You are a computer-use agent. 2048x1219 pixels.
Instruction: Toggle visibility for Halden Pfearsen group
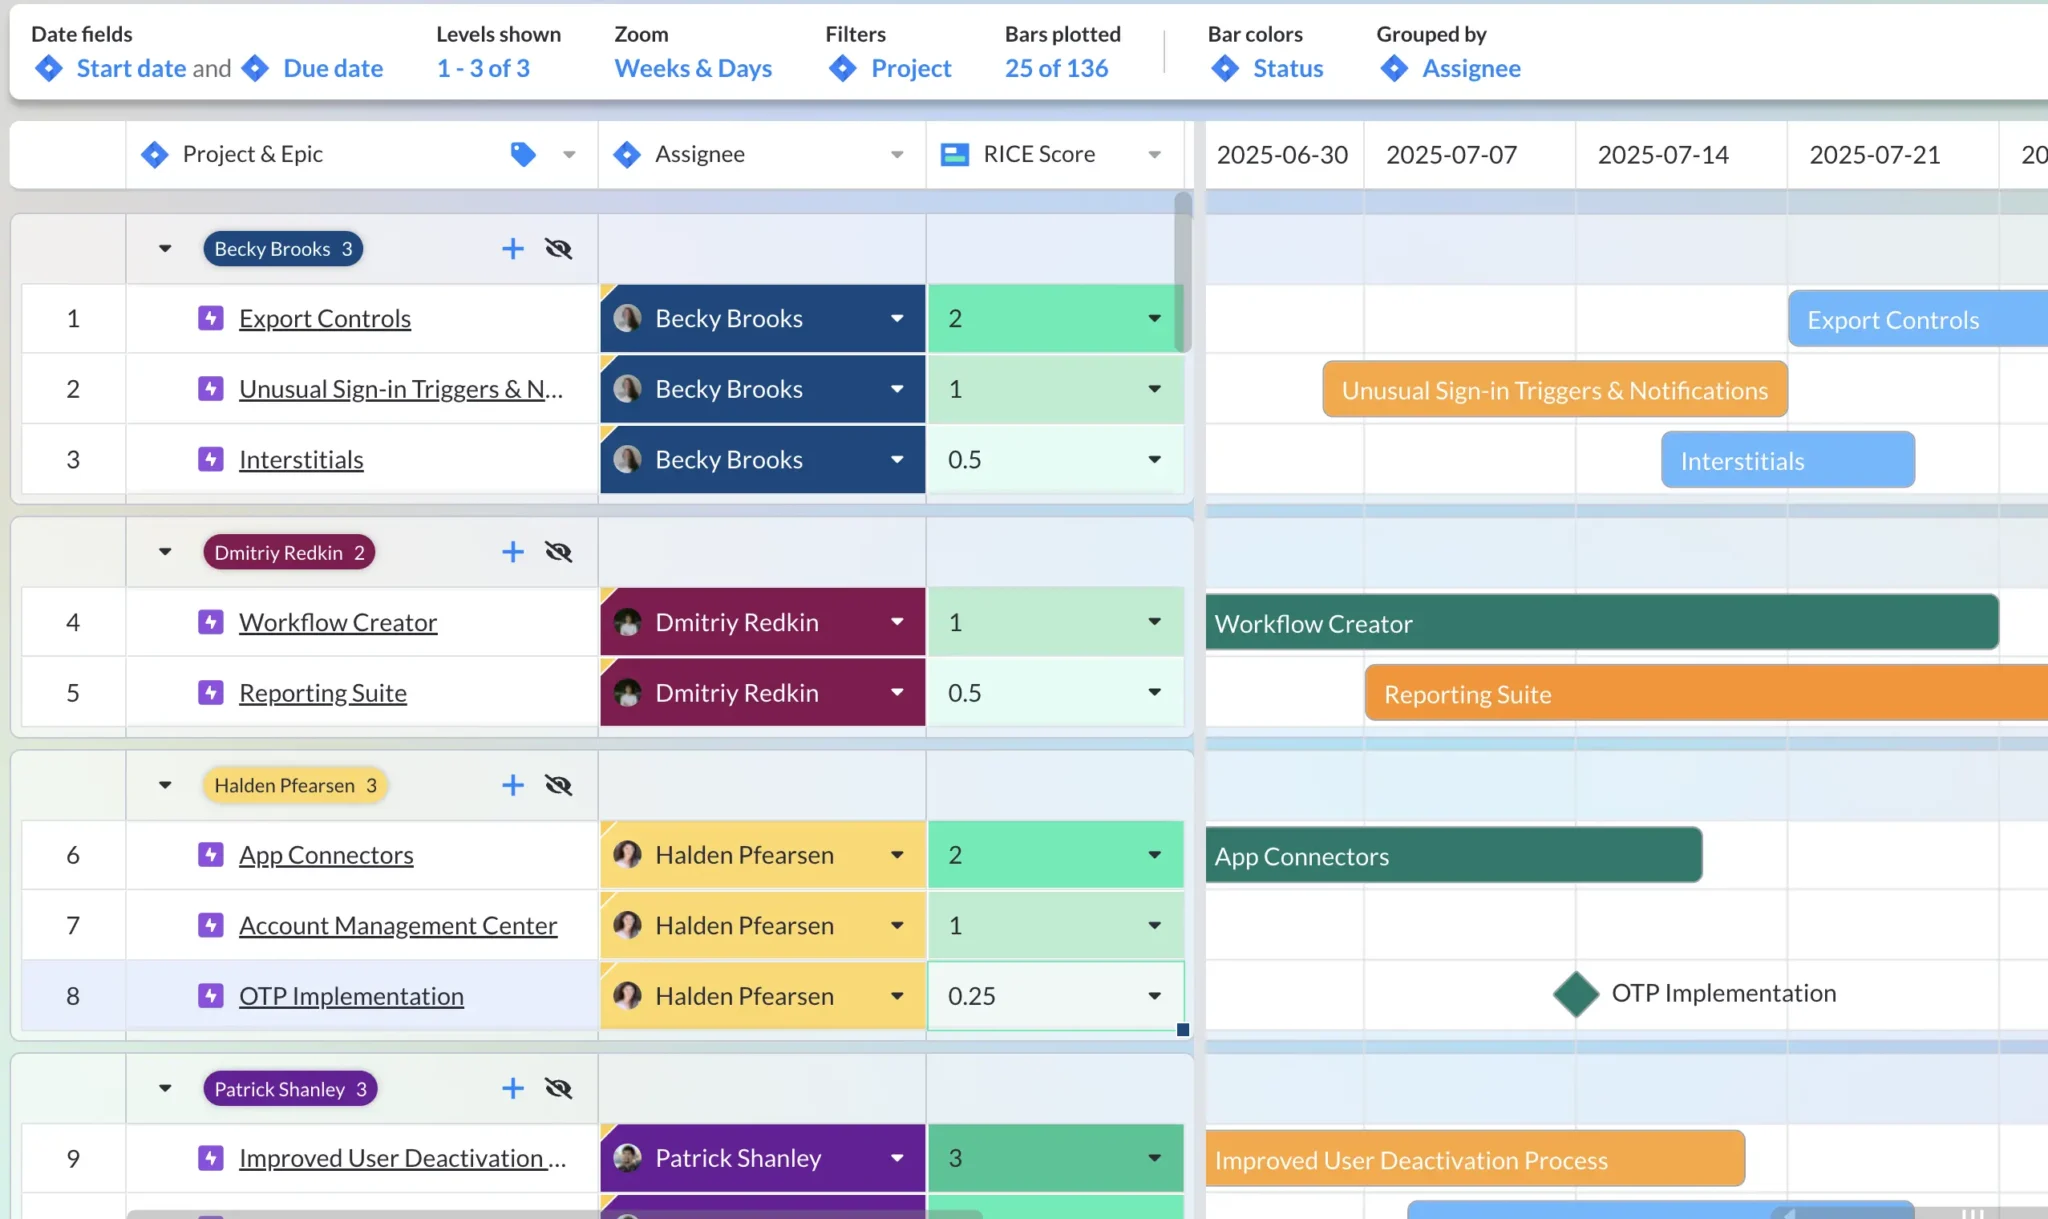click(x=558, y=784)
